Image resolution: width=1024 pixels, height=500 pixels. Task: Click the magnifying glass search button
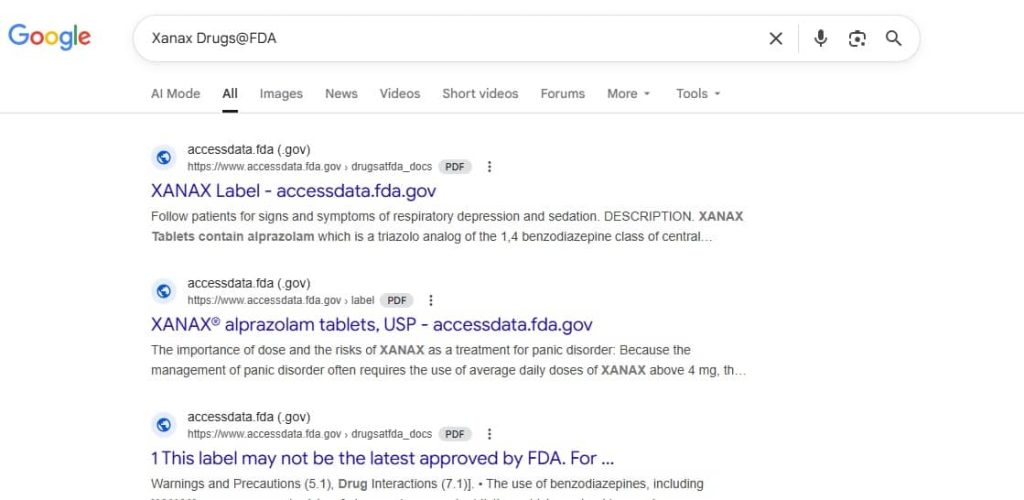coord(893,39)
